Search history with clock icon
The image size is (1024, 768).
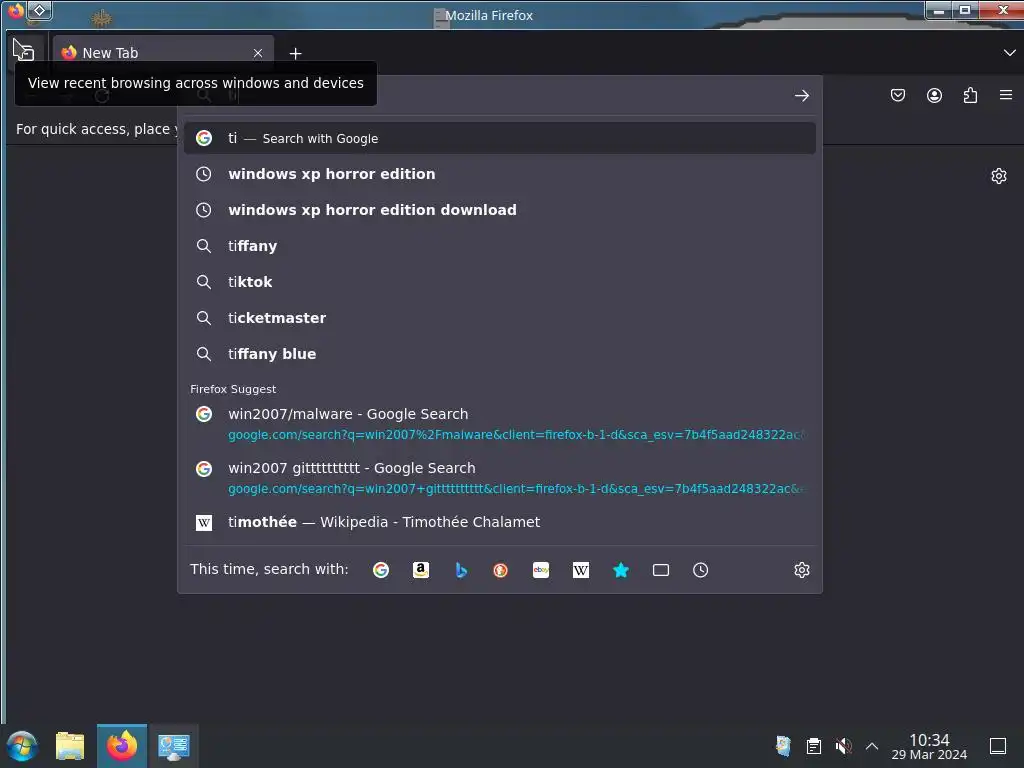coord(701,570)
